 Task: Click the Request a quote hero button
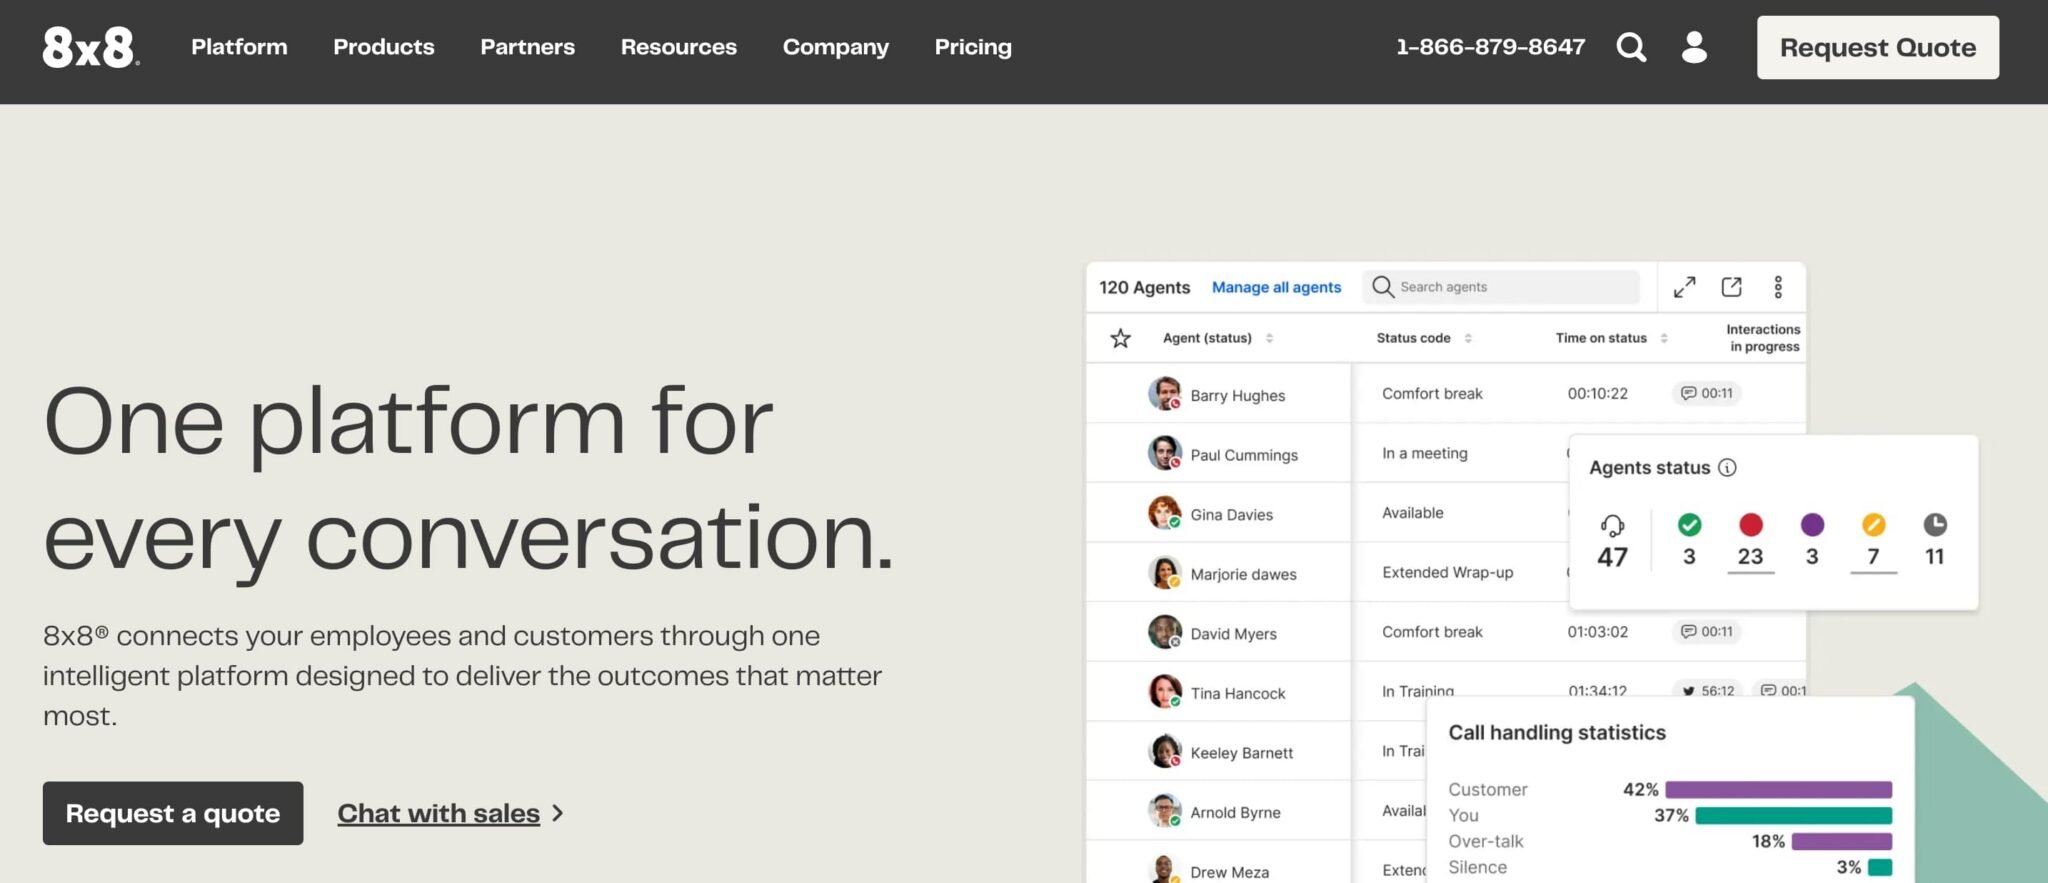pyautogui.click(x=173, y=813)
